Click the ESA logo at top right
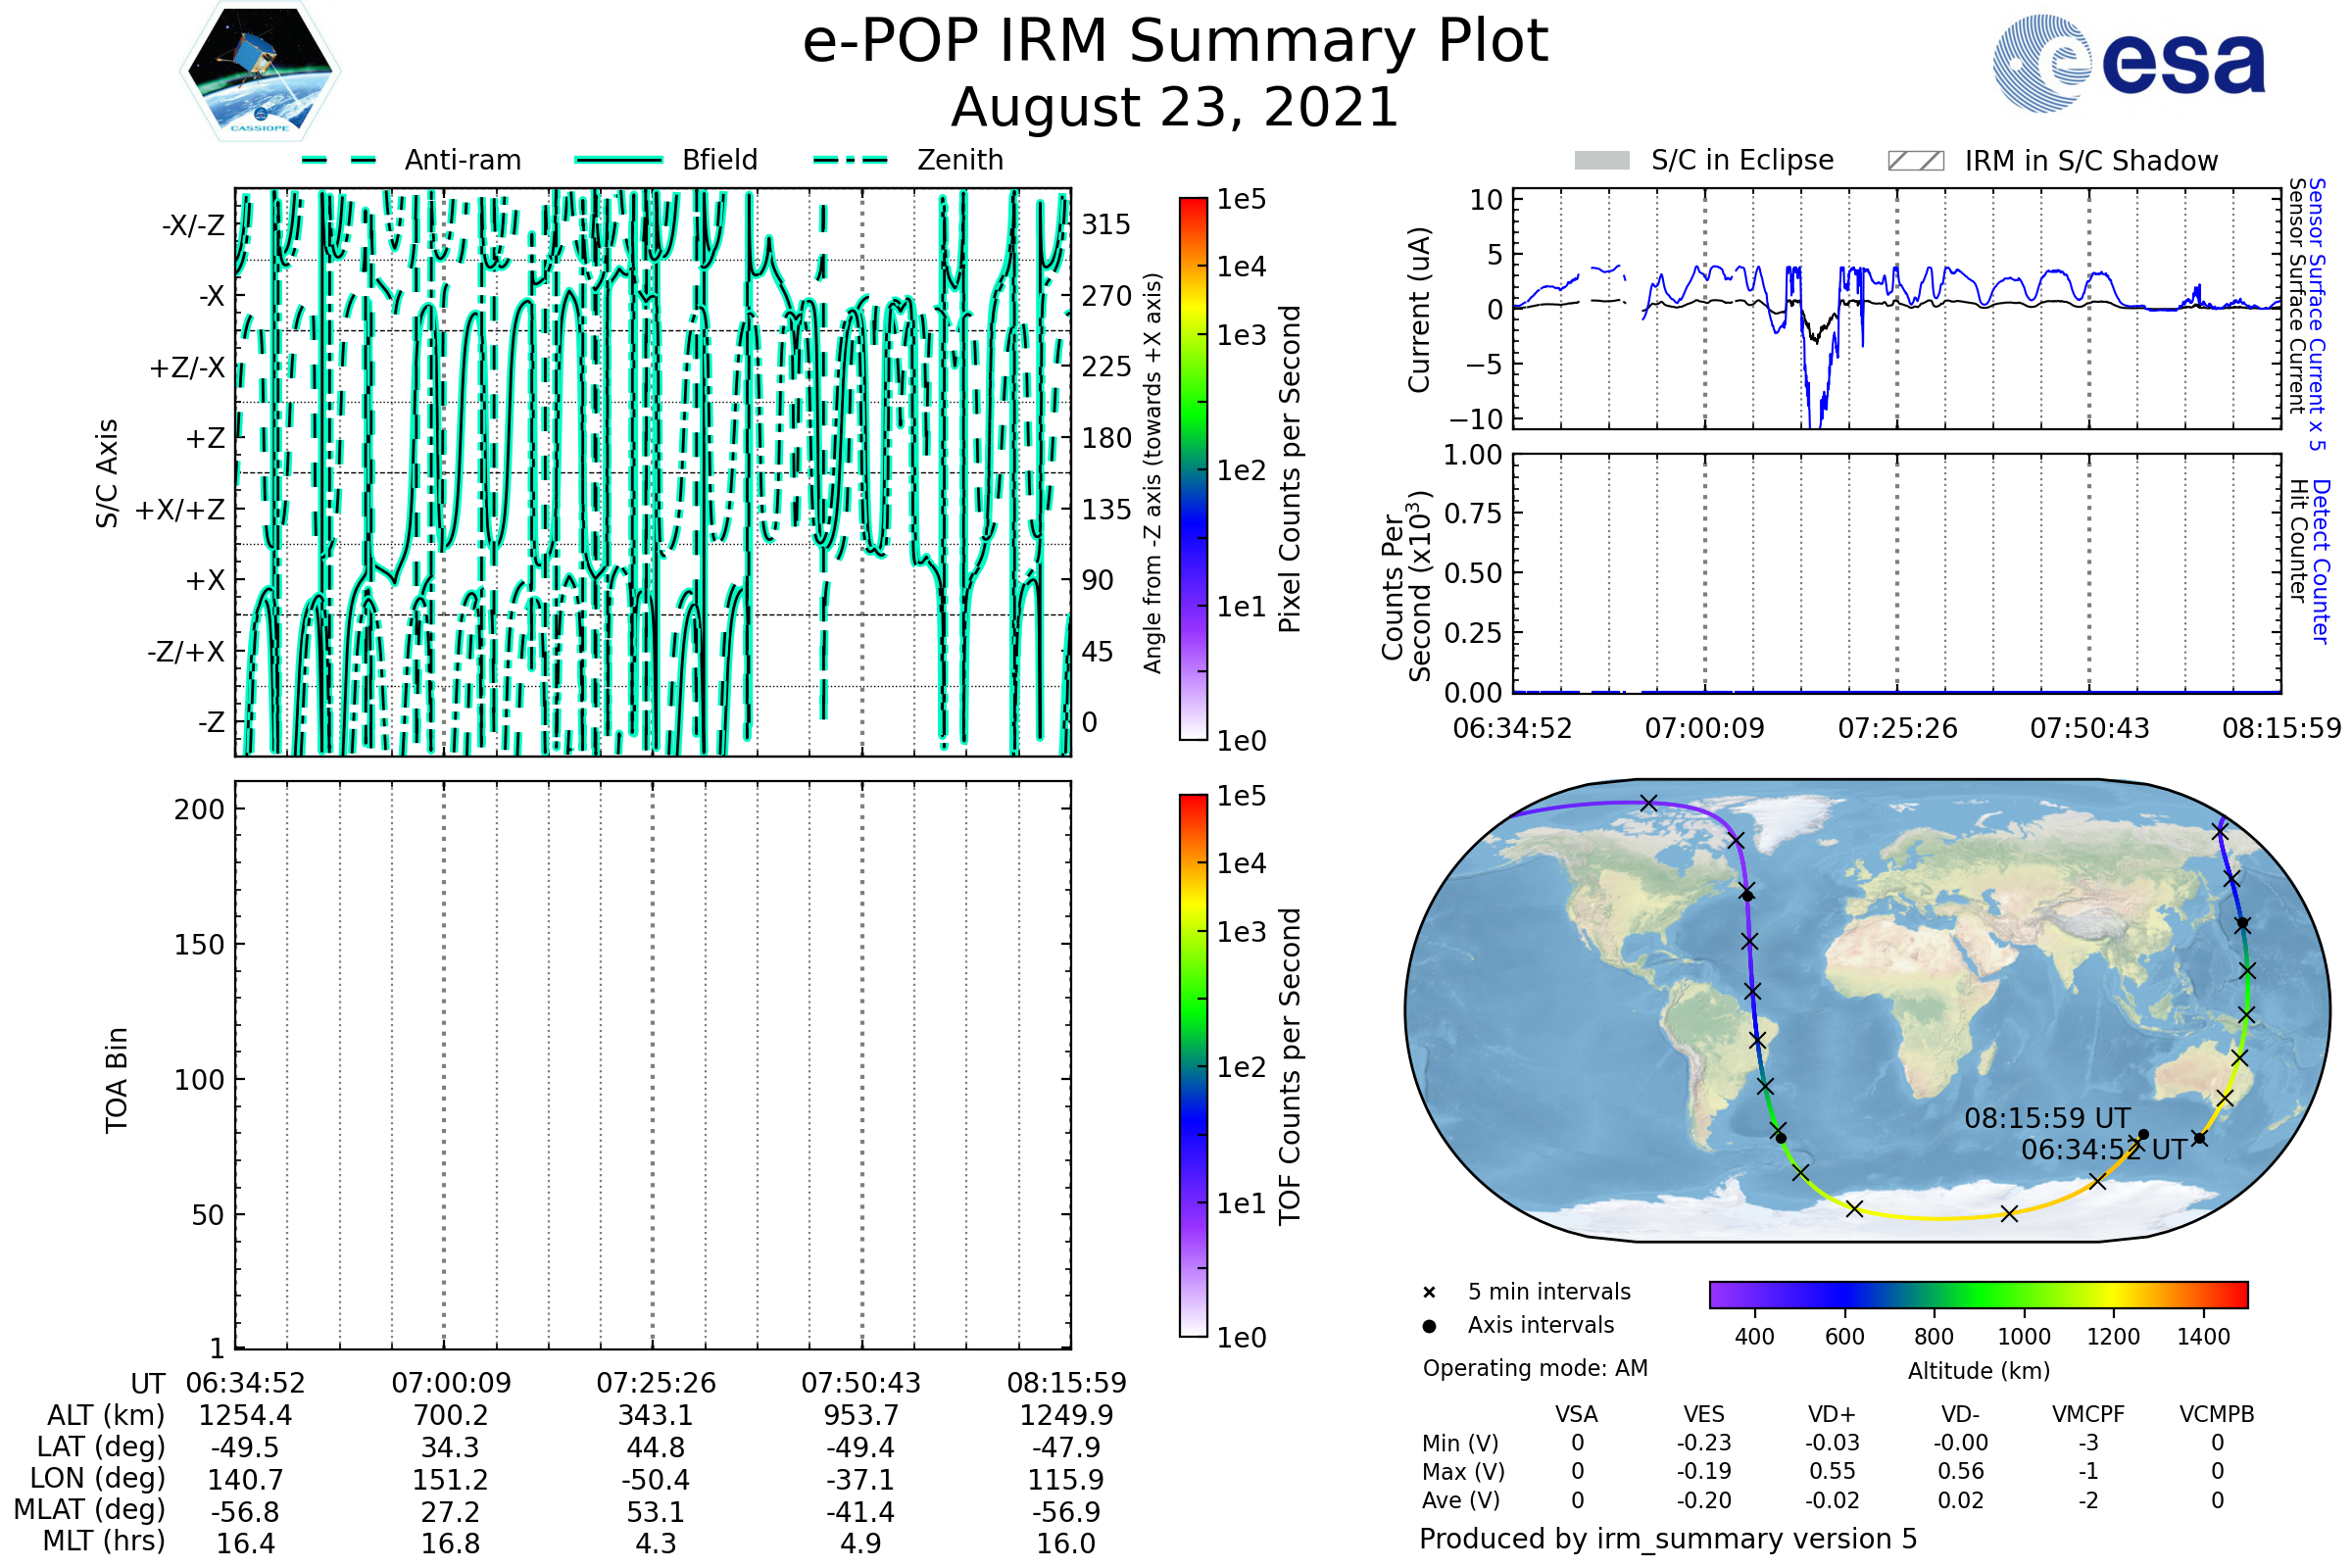The height and width of the screenshot is (1568, 2352). [x=2128, y=64]
